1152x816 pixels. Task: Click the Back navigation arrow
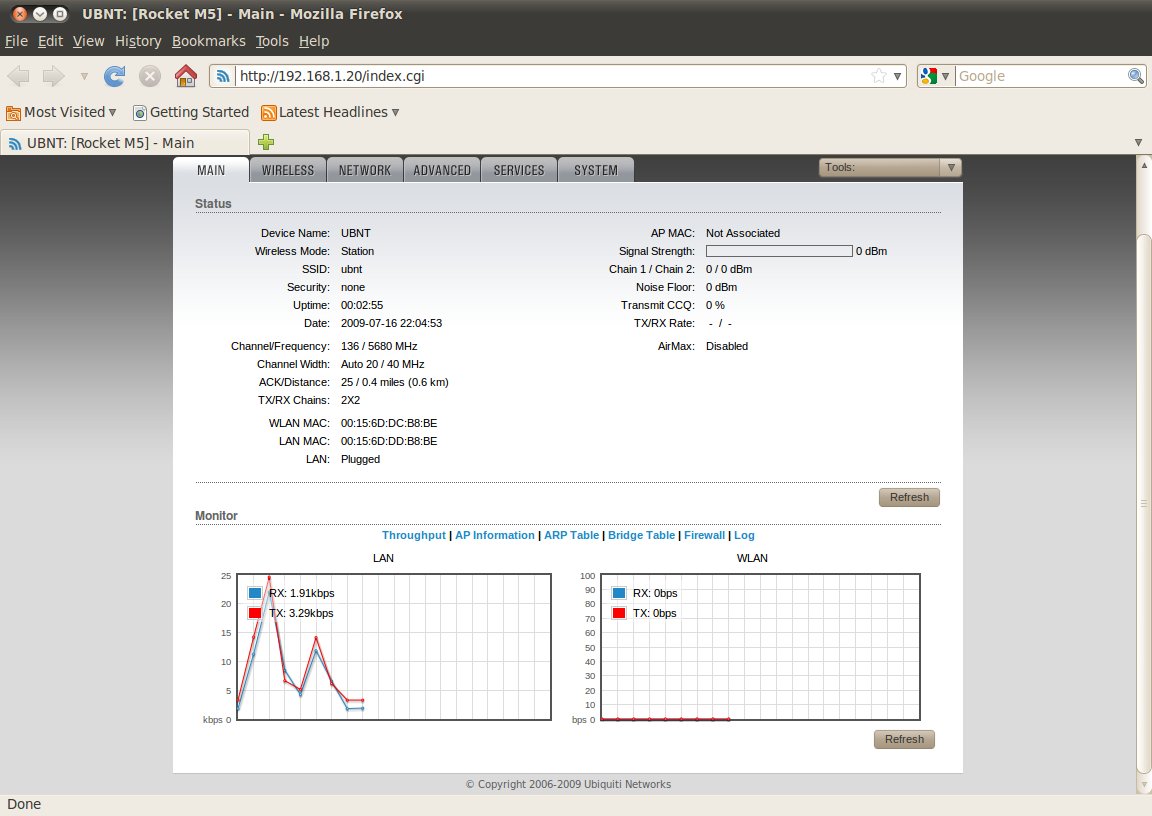coord(20,76)
